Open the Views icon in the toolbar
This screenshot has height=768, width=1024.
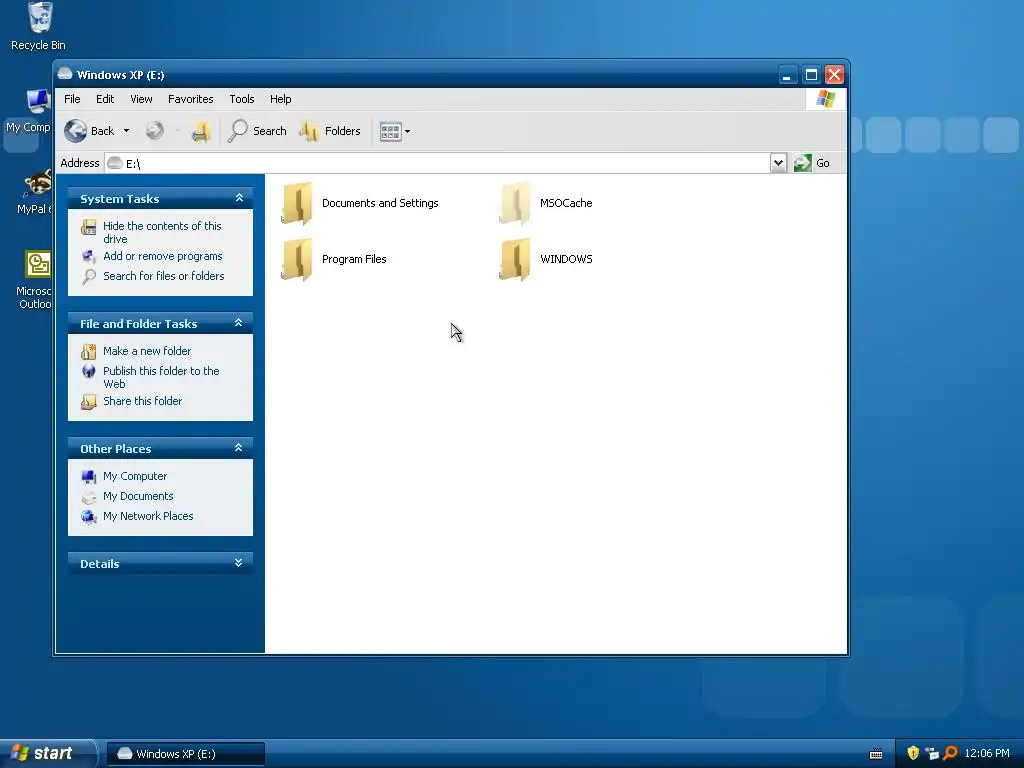tap(390, 131)
